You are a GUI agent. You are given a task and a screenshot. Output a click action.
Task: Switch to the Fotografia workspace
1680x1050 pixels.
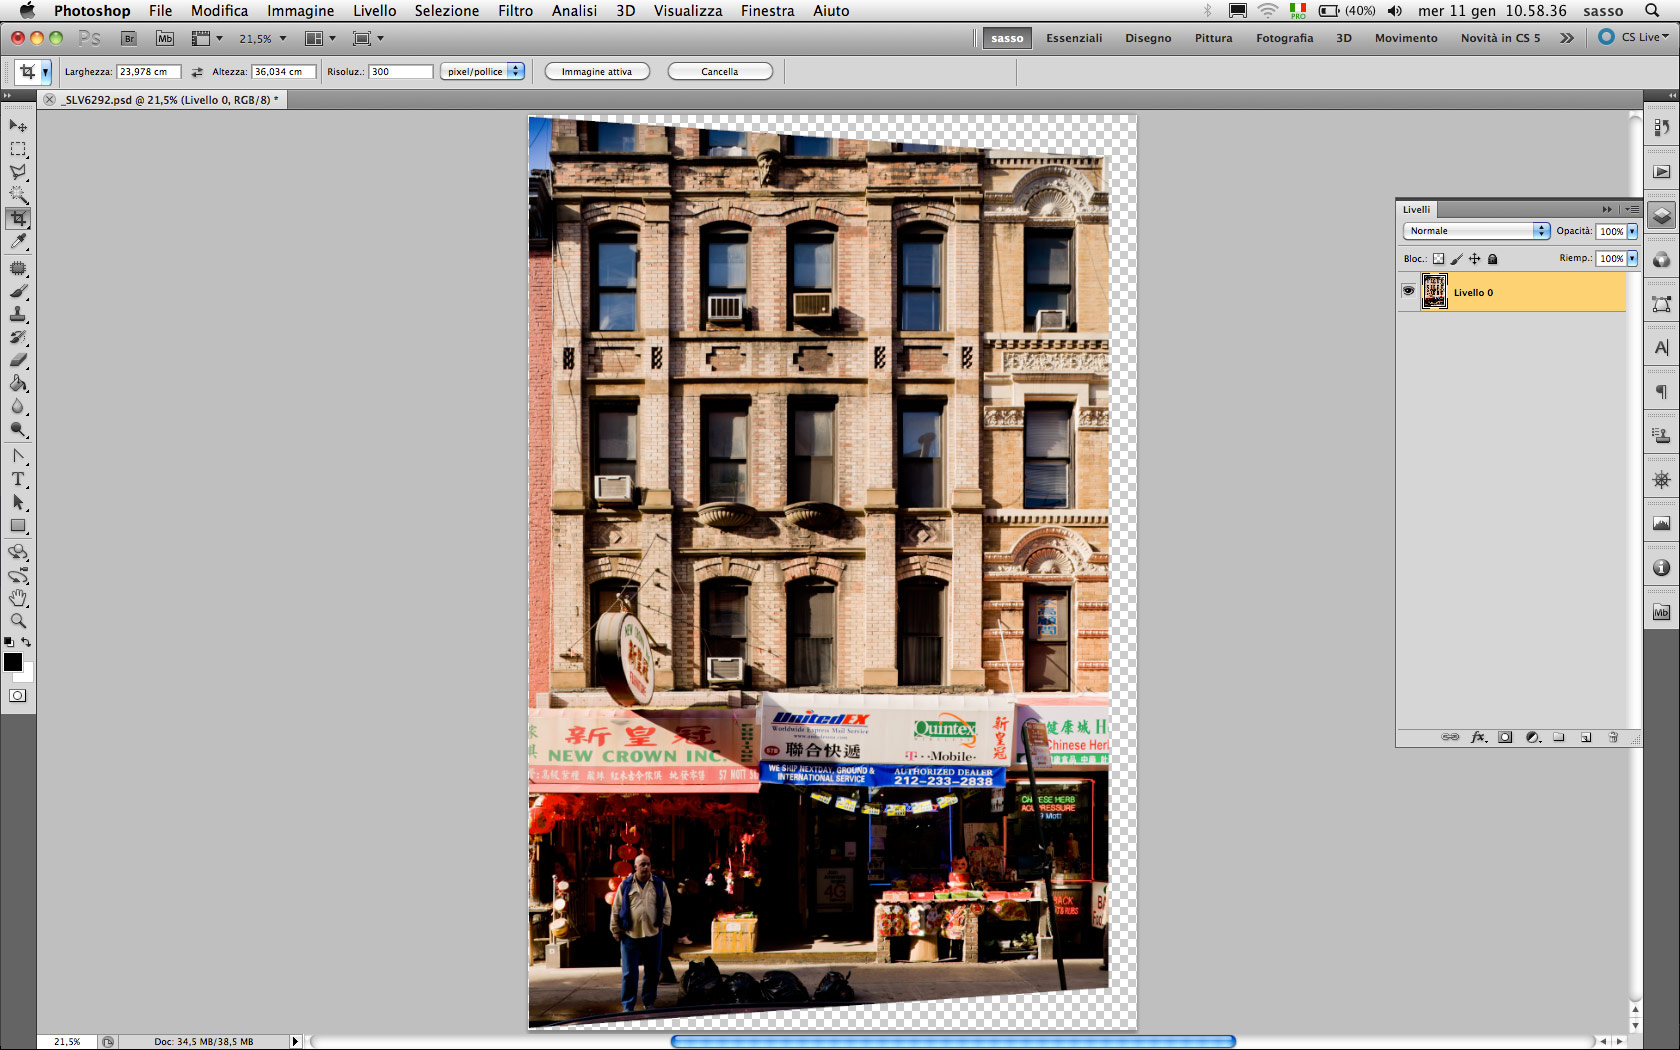click(x=1284, y=38)
